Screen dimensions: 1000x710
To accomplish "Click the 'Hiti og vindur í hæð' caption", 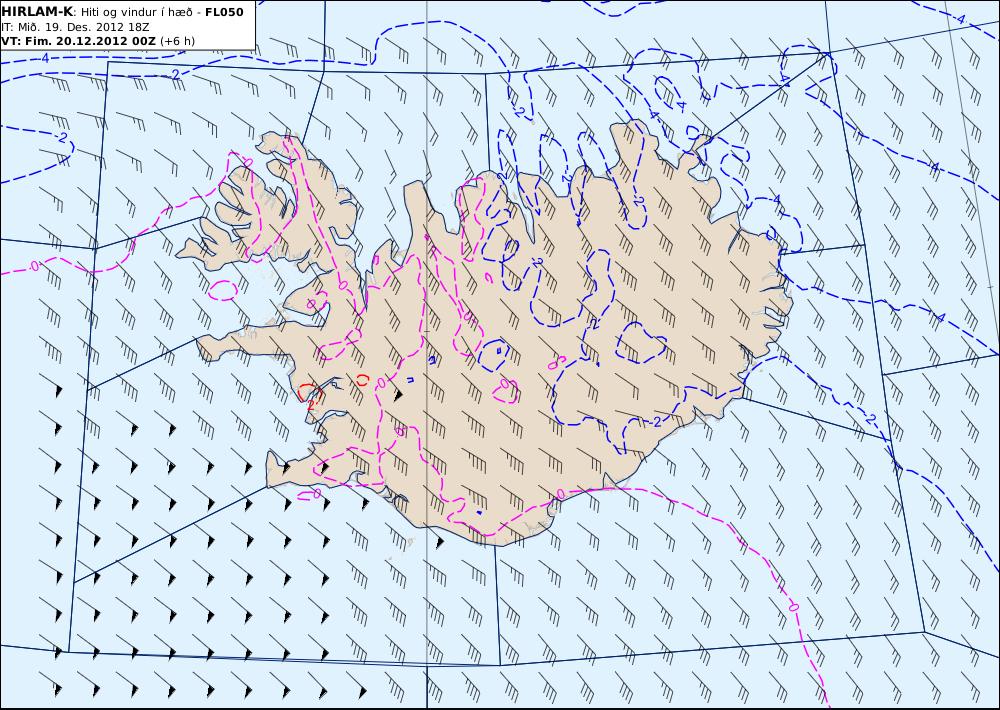I will click(136, 13).
